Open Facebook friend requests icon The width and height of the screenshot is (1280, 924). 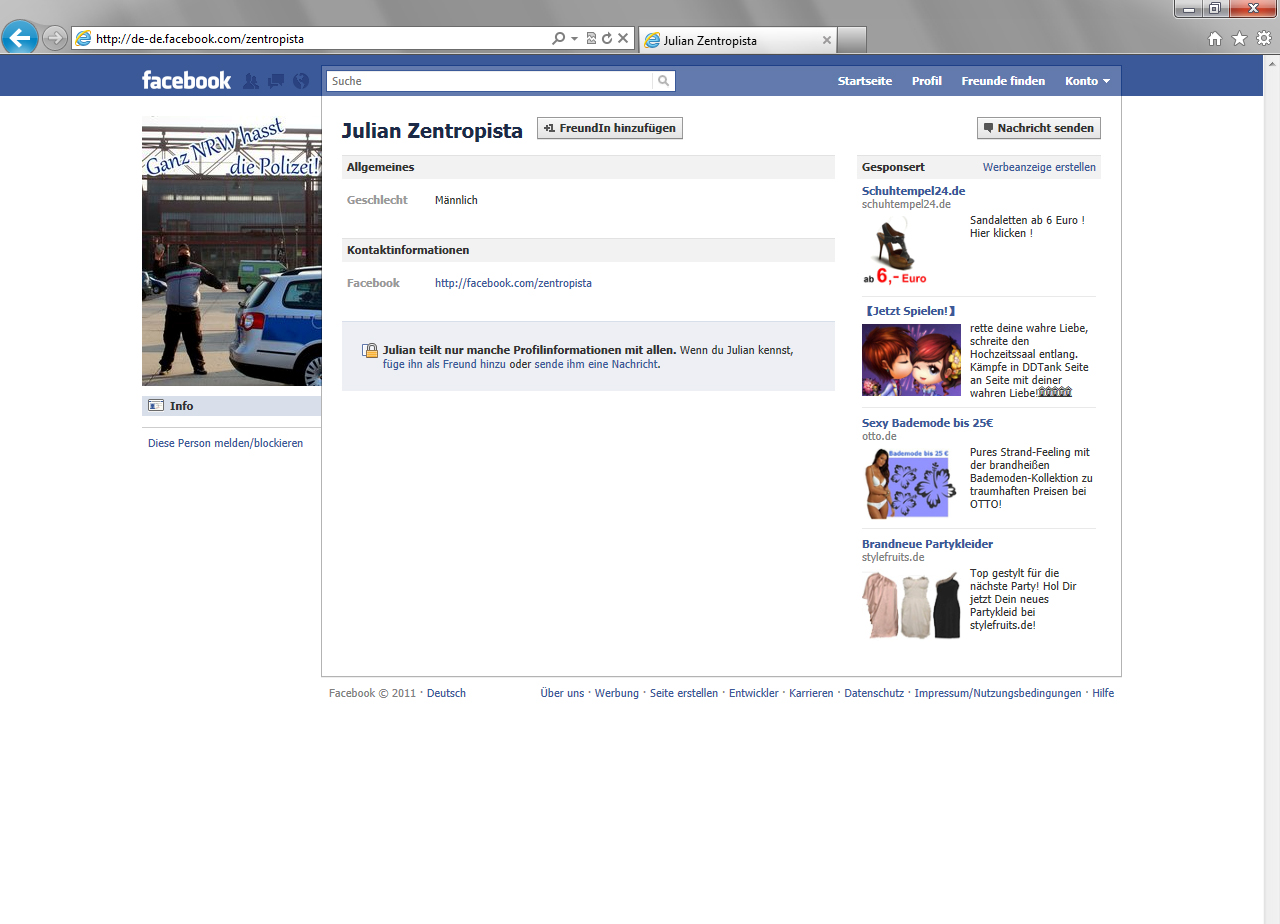(x=251, y=81)
